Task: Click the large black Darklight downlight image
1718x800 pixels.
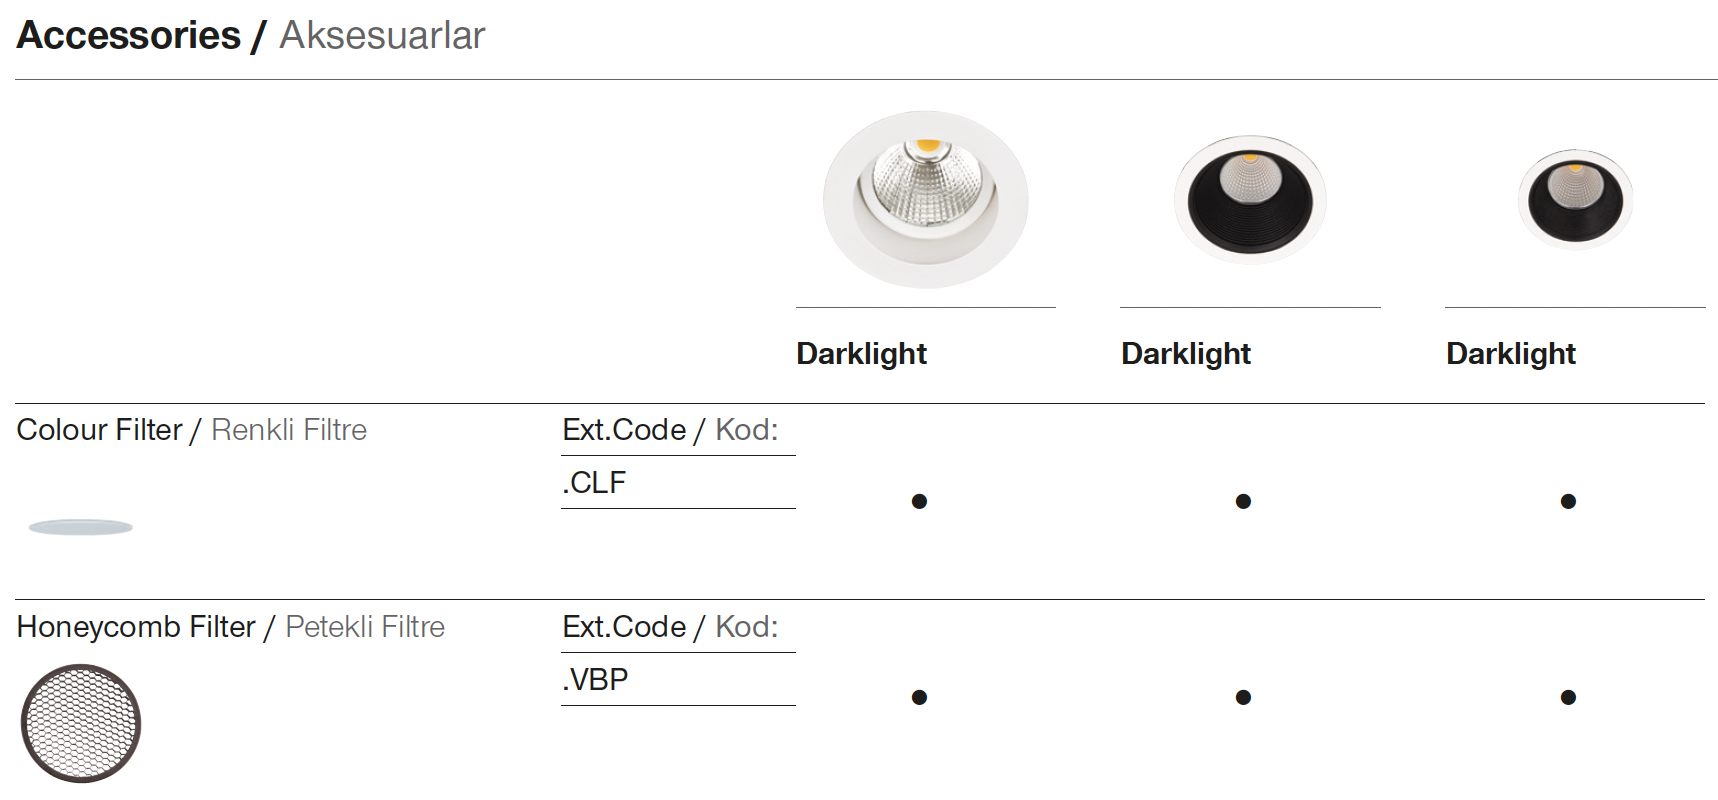Action: [1250, 199]
